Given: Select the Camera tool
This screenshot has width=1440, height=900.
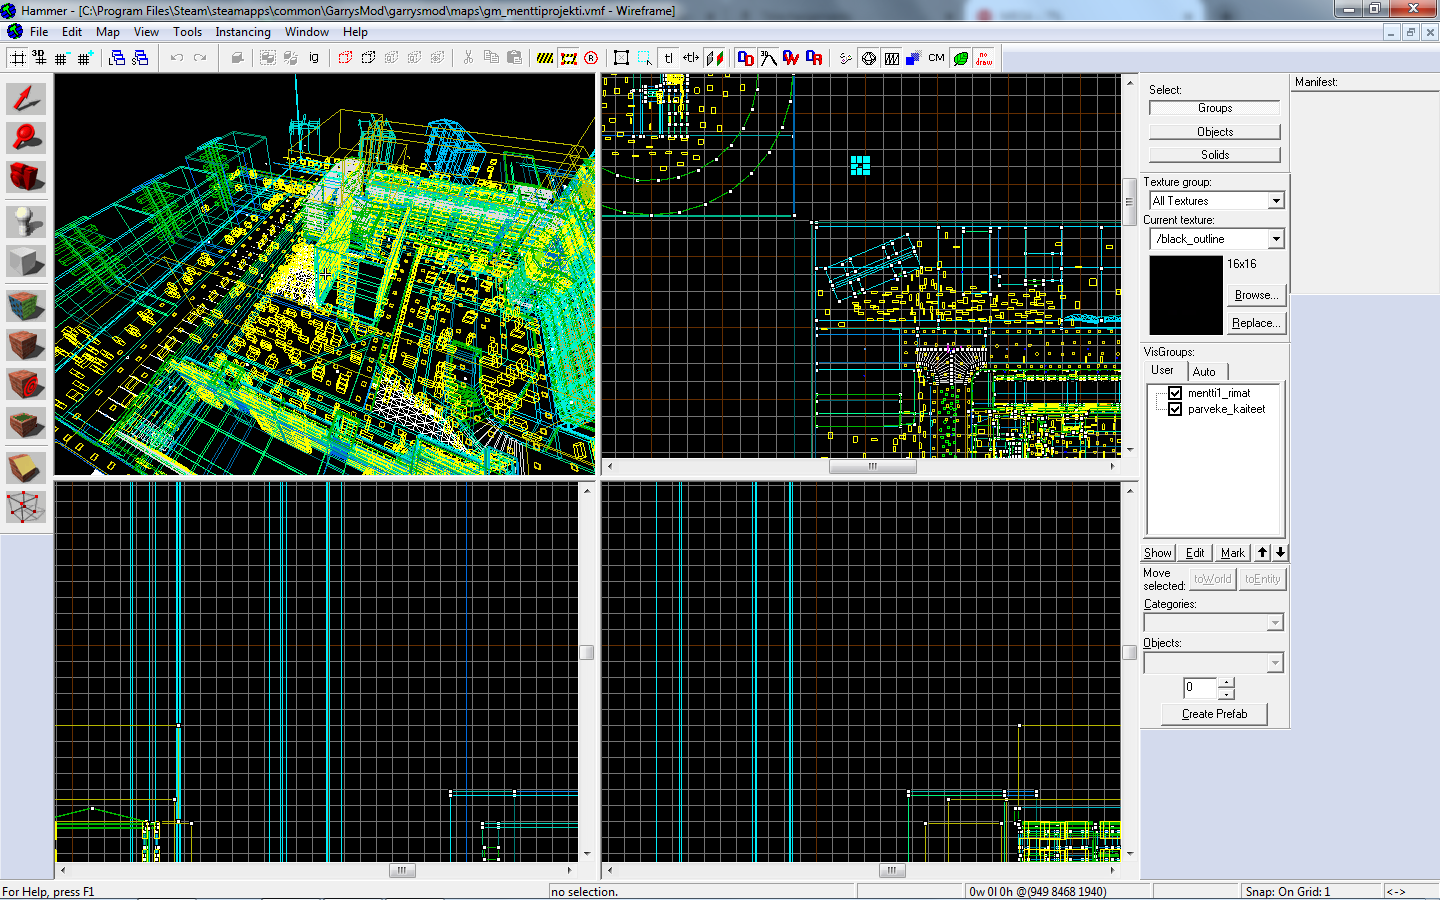Looking at the screenshot, I should click(26, 177).
